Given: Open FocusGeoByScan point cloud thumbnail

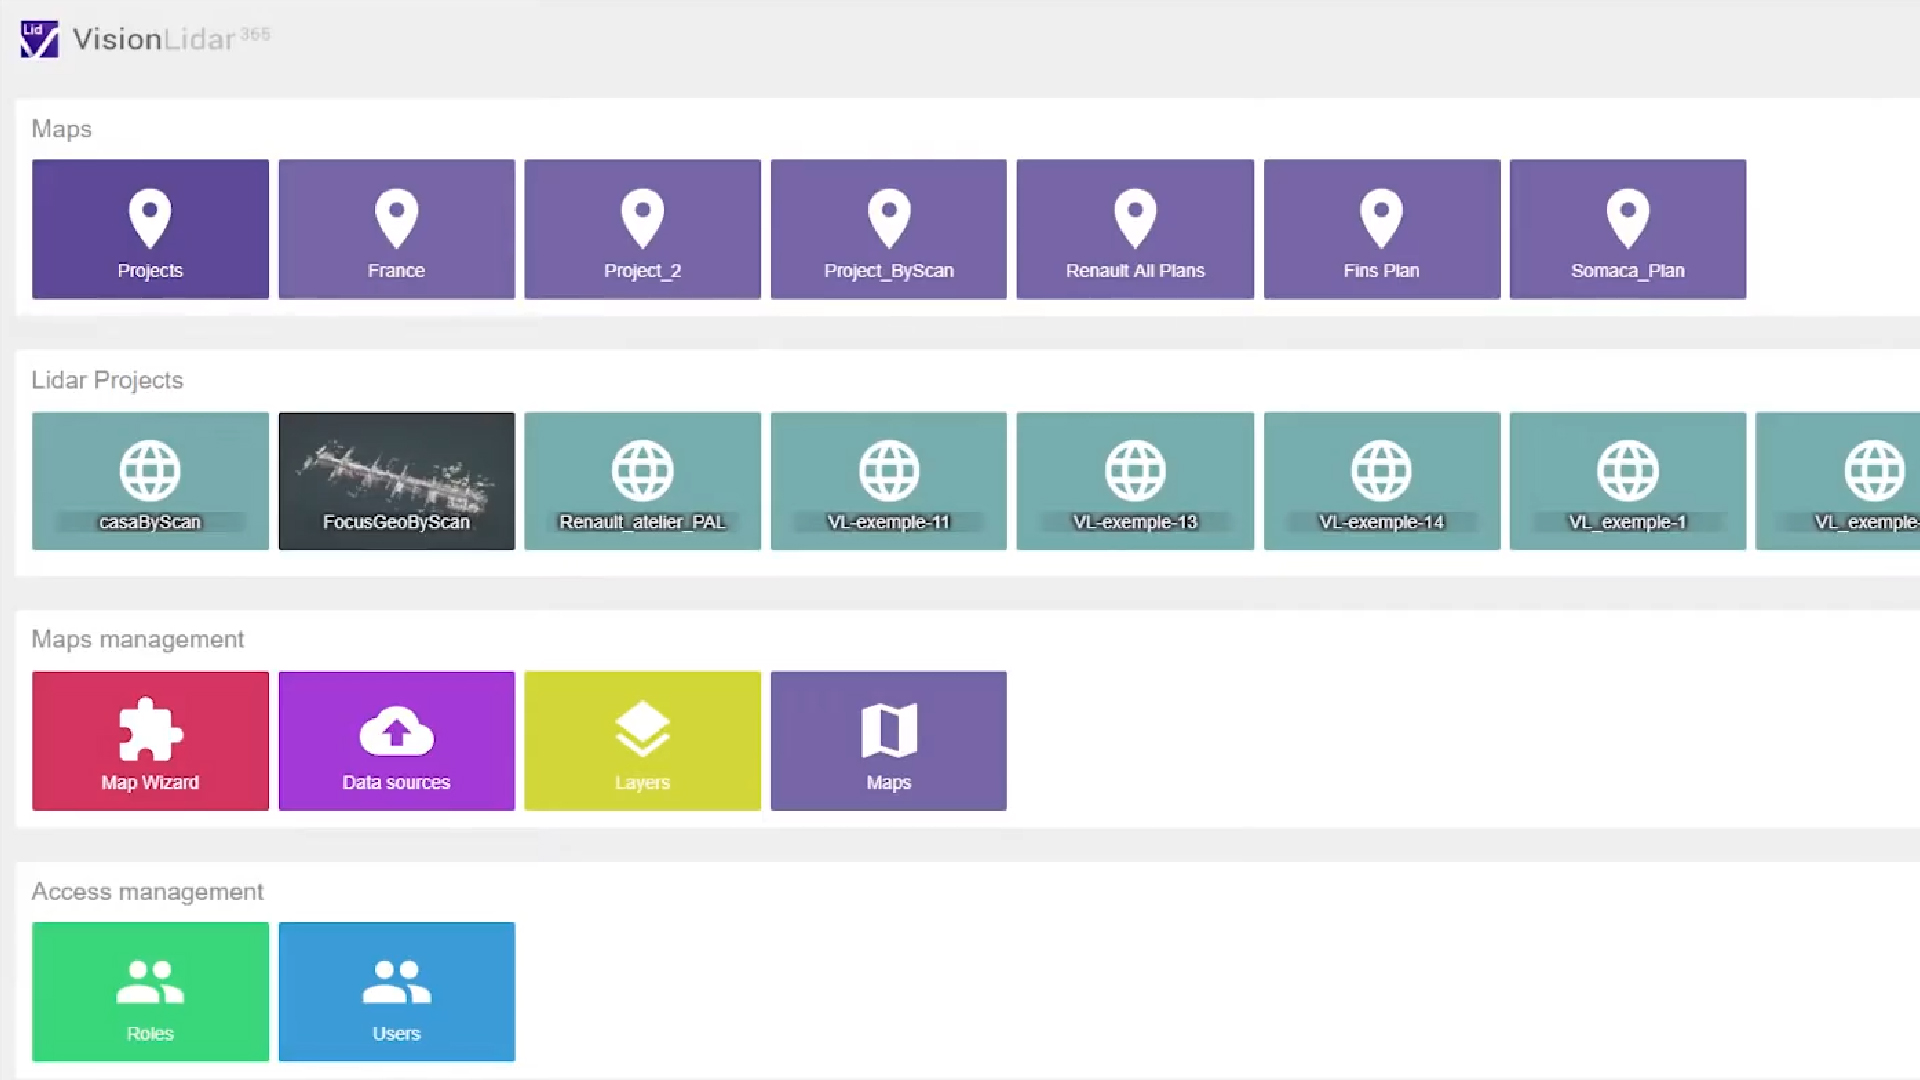Looking at the screenshot, I should 396,481.
